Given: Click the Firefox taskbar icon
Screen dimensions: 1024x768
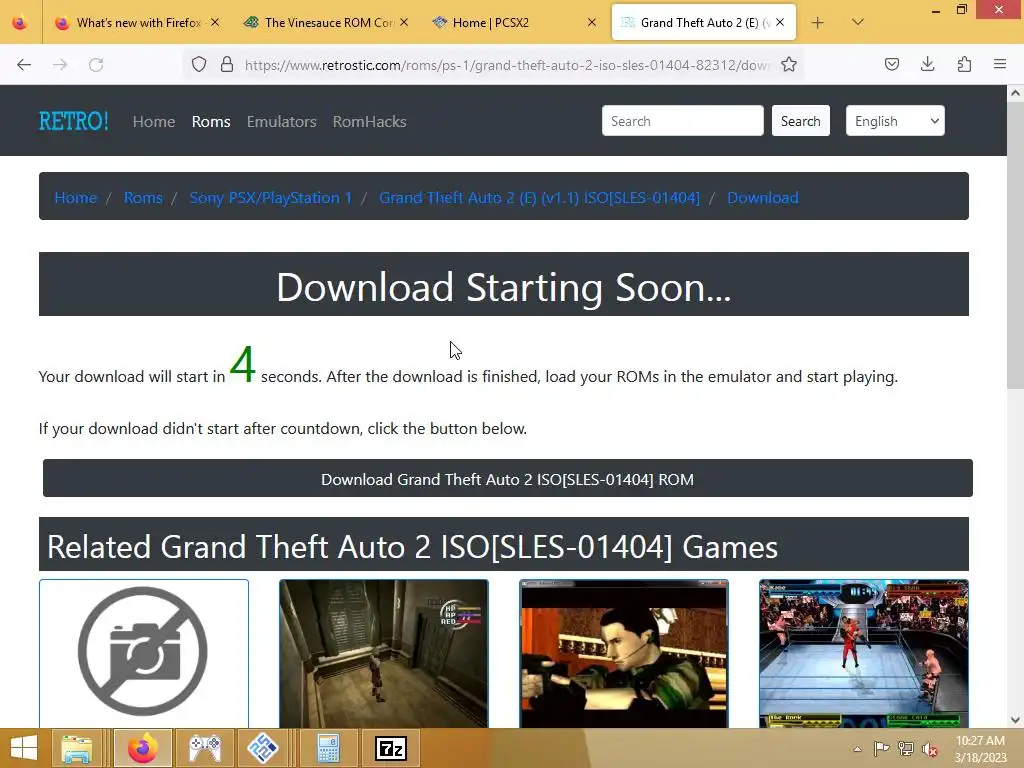Looking at the screenshot, I should point(143,748).
